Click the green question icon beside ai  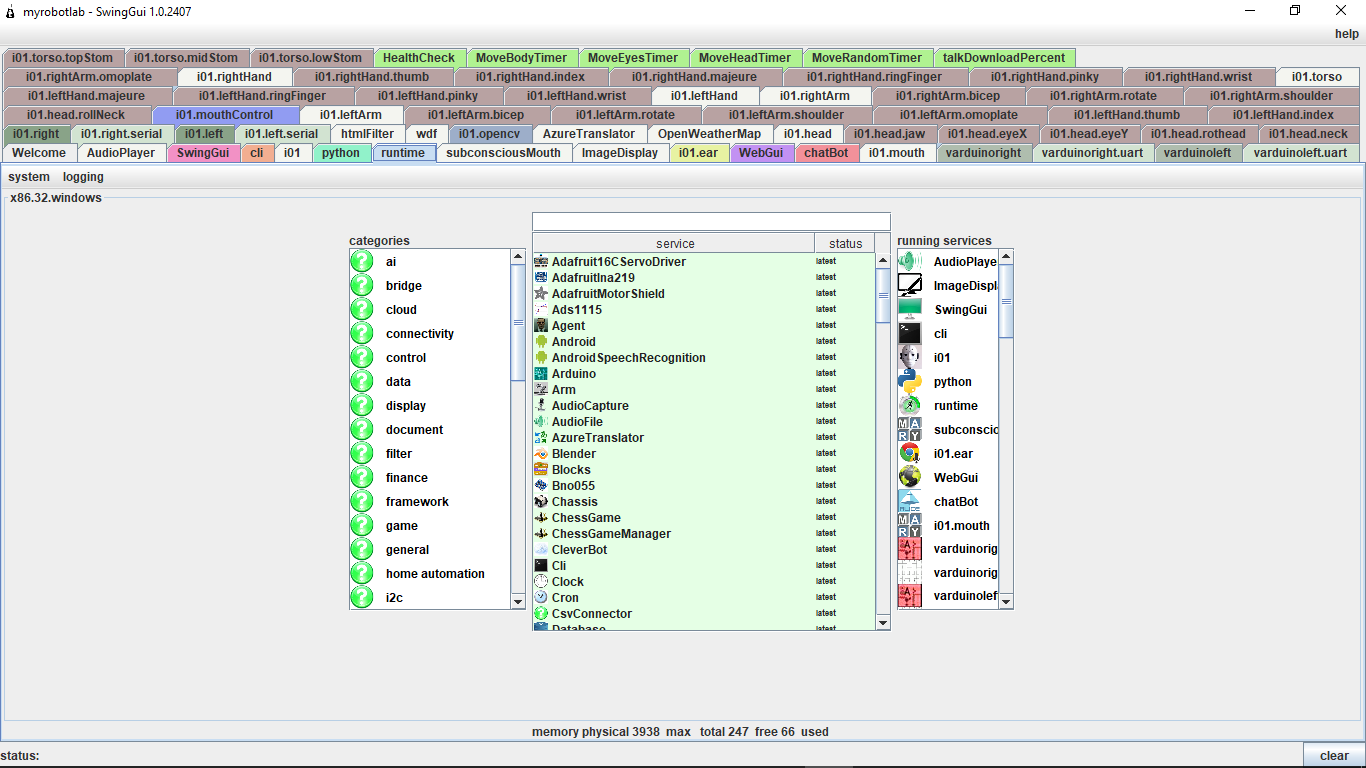362,262
